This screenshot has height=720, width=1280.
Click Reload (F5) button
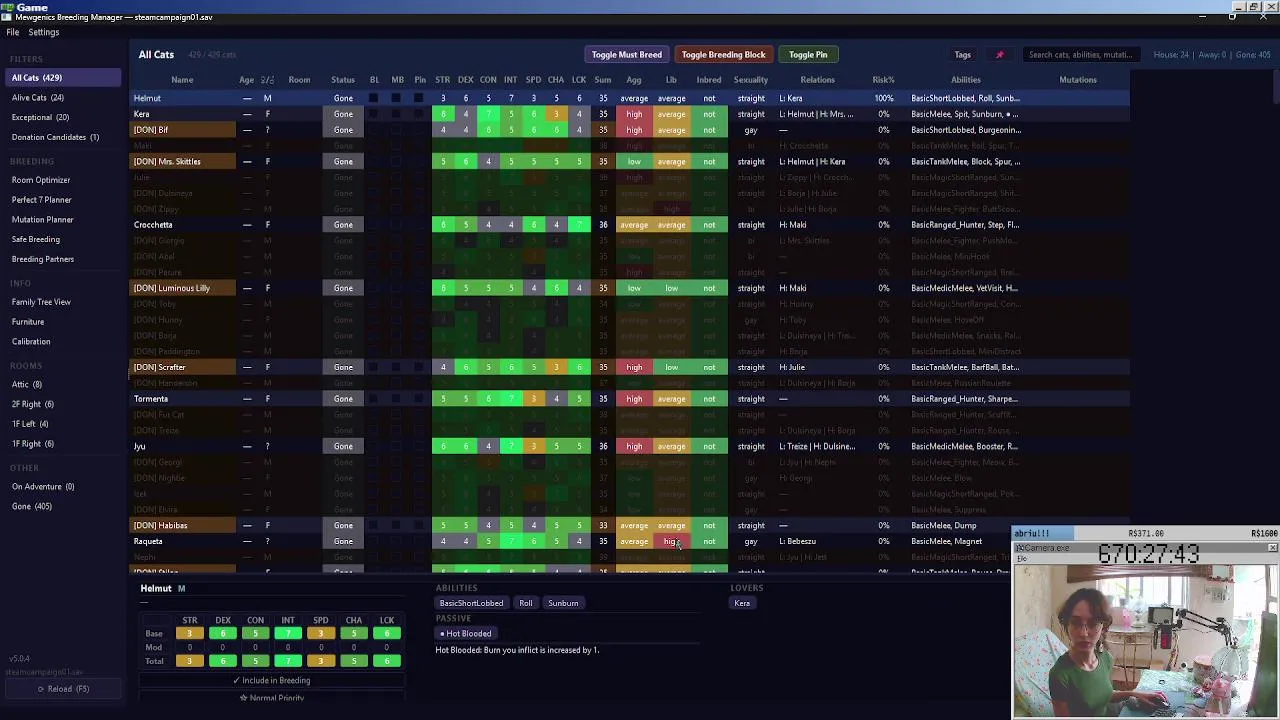[x=63, y=688]
